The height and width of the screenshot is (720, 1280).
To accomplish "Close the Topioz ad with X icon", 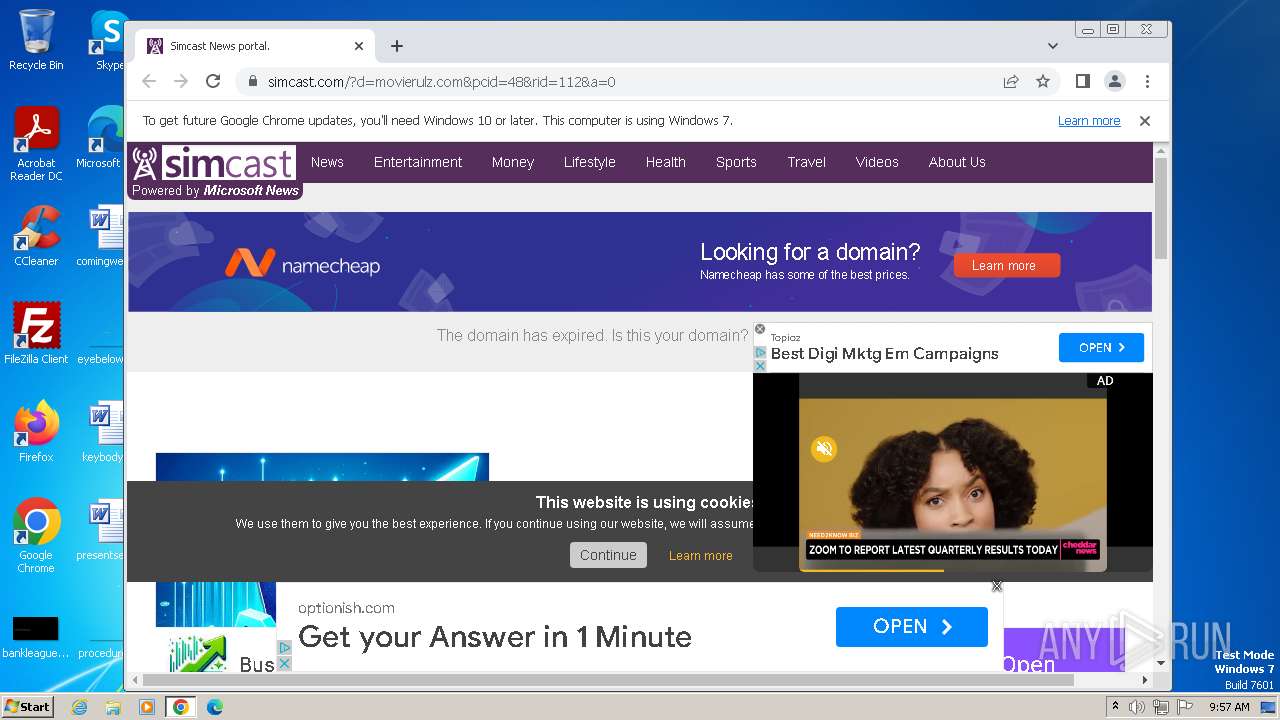I will click(759, 329).
